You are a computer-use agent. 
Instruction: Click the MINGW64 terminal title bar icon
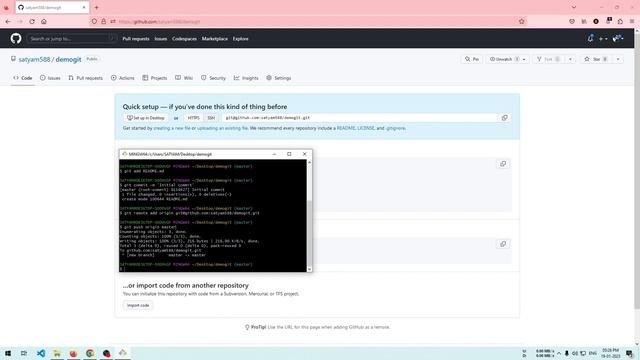[x=124, y=154]
